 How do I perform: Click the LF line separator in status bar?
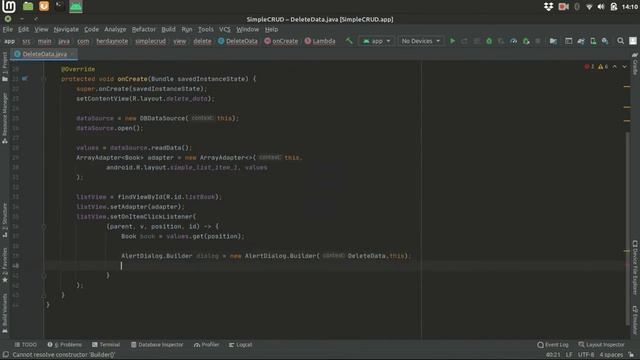pos(569,355)
